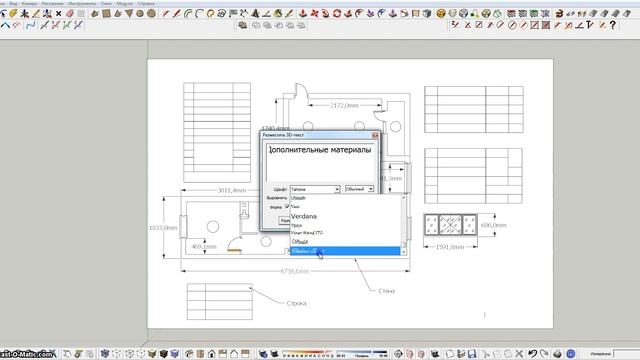This screenshot has height=360, width=640.
Task: Click the yellow round cube icon
Action: tap(441, 14)
